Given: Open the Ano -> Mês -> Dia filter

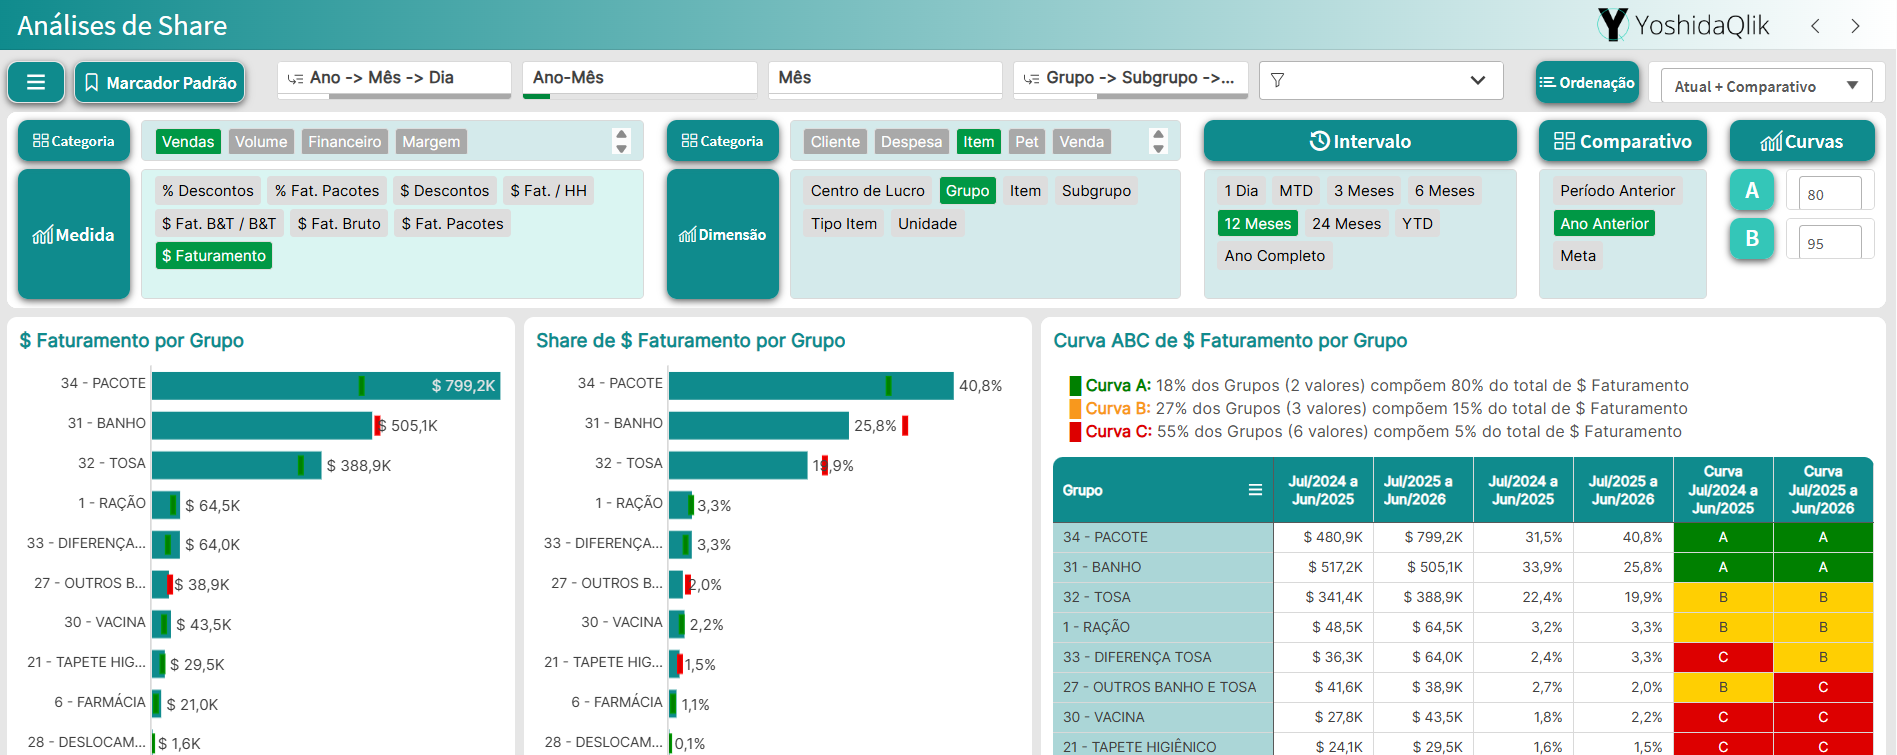Looking at the screenshot, I should tap(394, 79).
